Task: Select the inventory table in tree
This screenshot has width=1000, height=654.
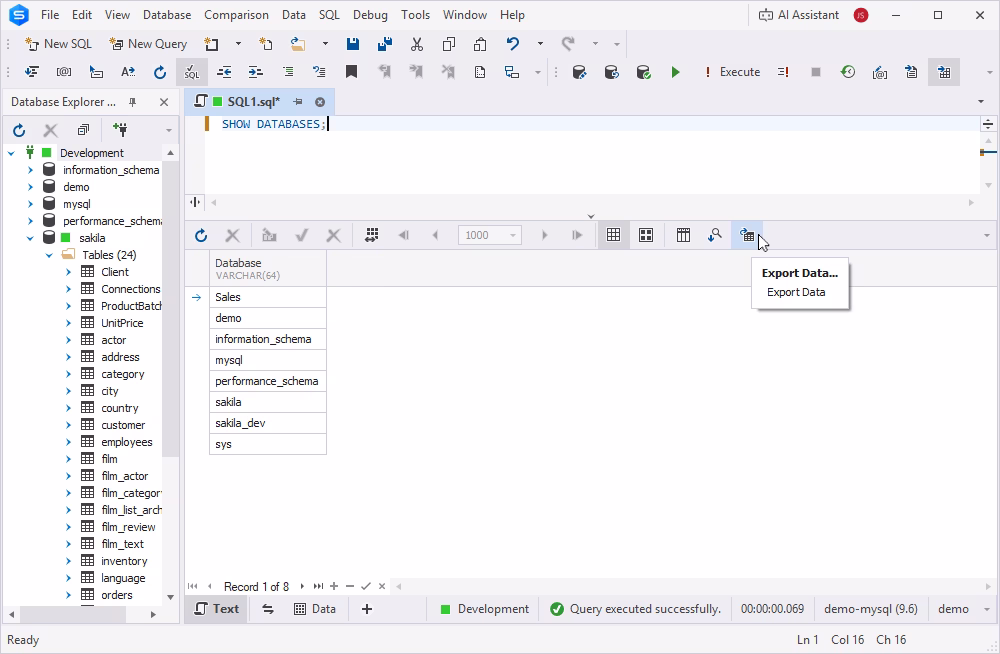Action: pyautogui.click(x=124, y=561)
